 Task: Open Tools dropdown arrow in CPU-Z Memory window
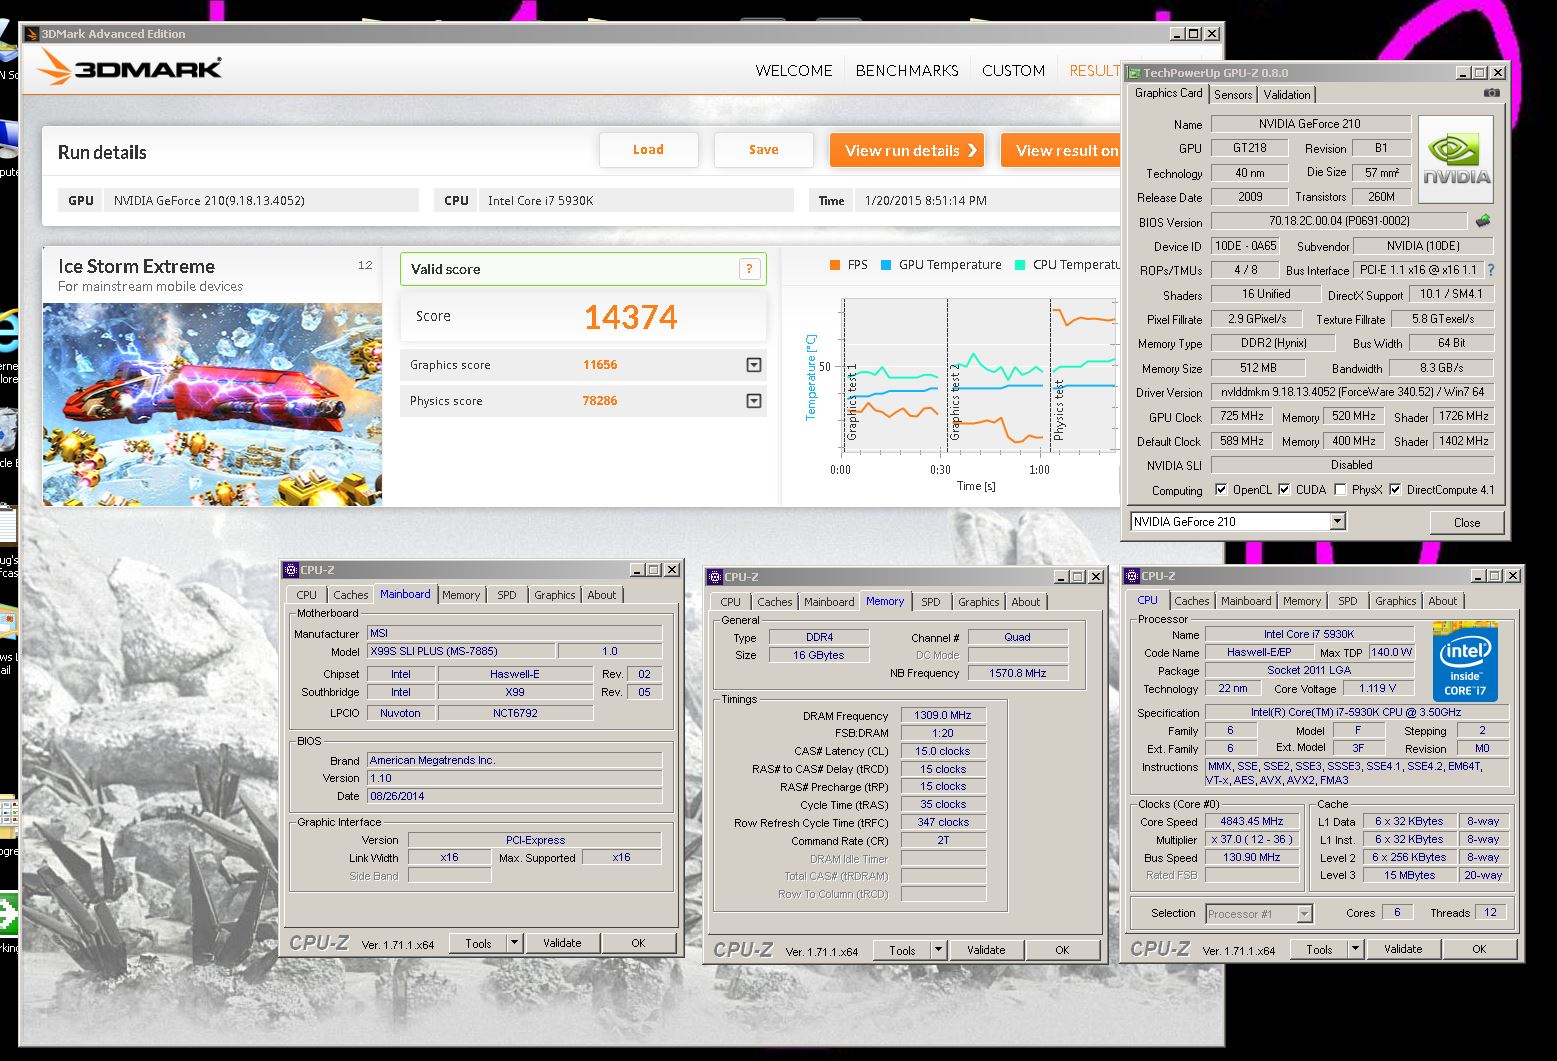tap(938, 950)
